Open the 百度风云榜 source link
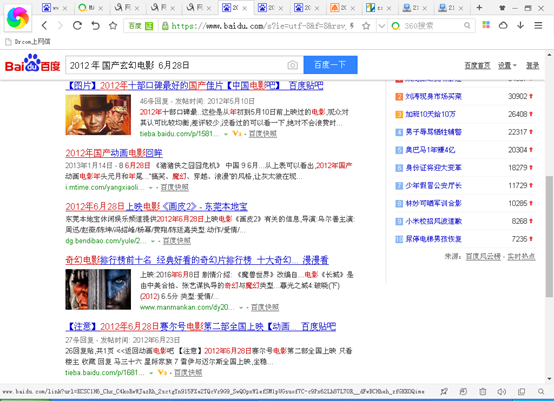 pos(483,257)
